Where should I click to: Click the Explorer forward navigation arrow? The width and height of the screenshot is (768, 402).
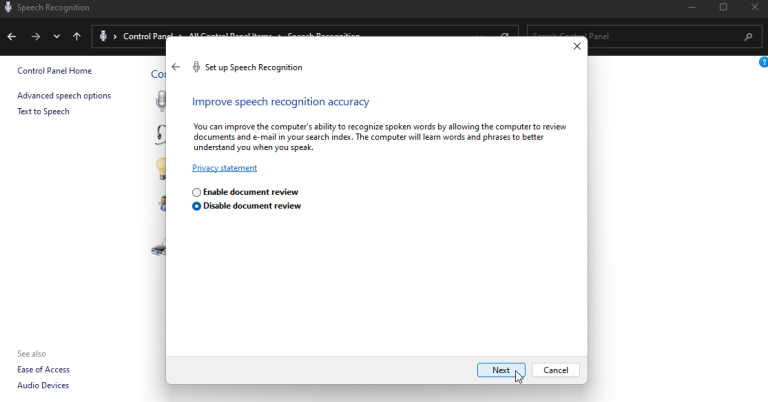click(35, 37)
